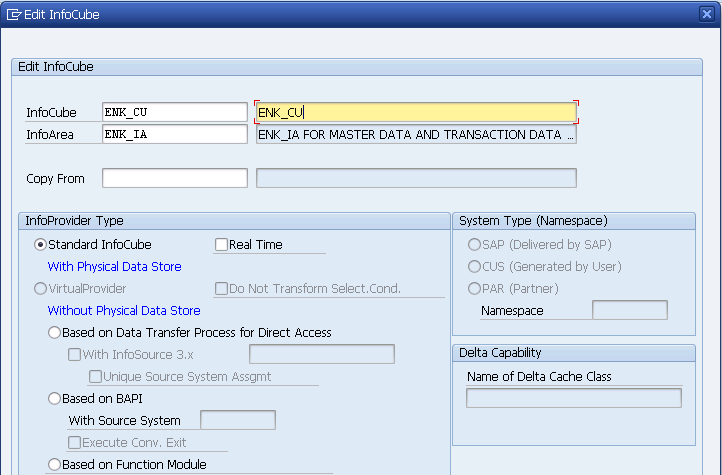Click the InfoProvider Type group header
This screenshot has height=475, width=722.
click(x=234, y=221)
